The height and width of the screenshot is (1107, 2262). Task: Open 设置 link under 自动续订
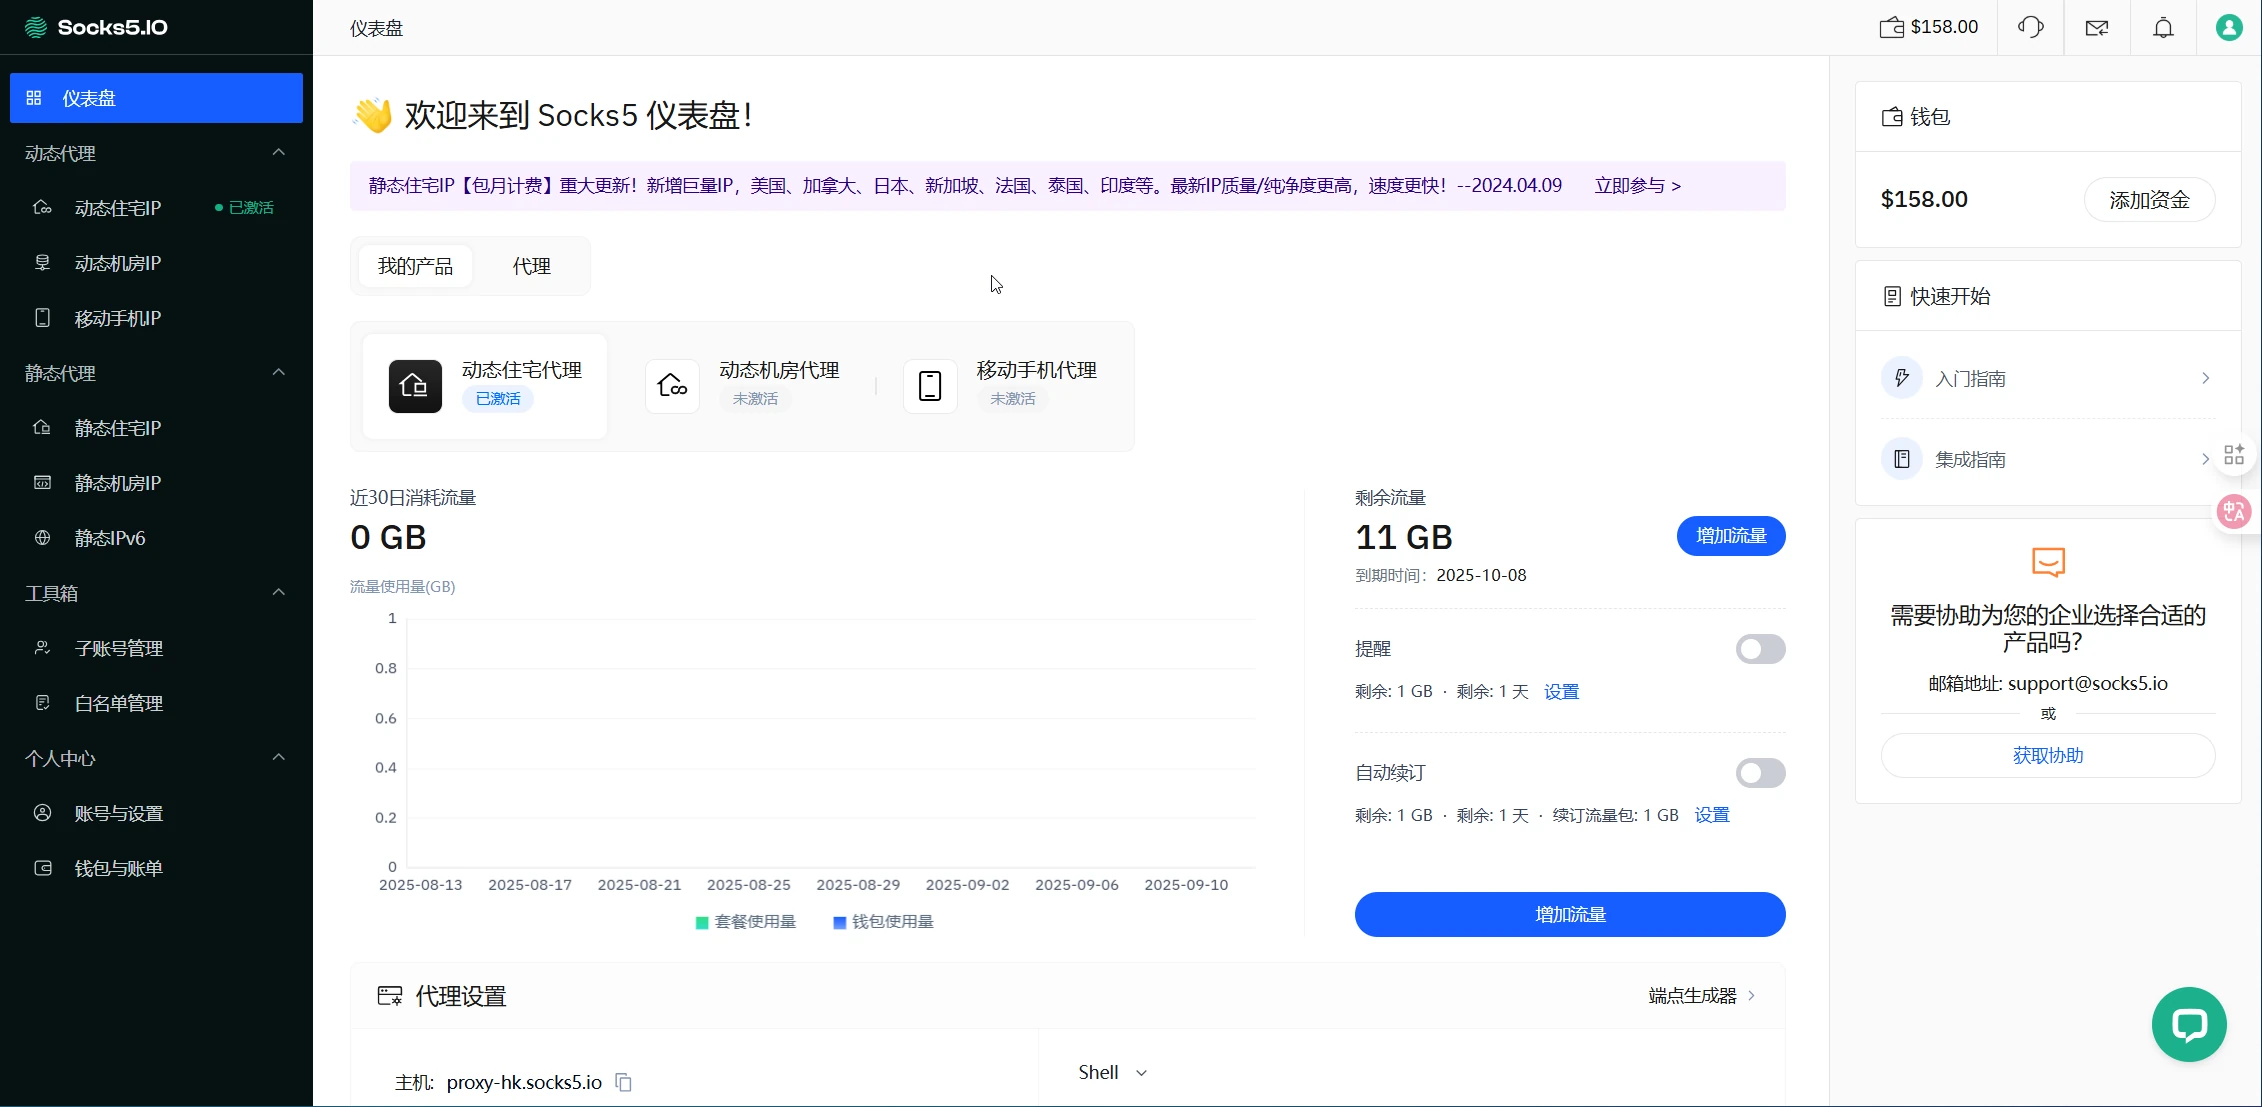click(1711, 816)
